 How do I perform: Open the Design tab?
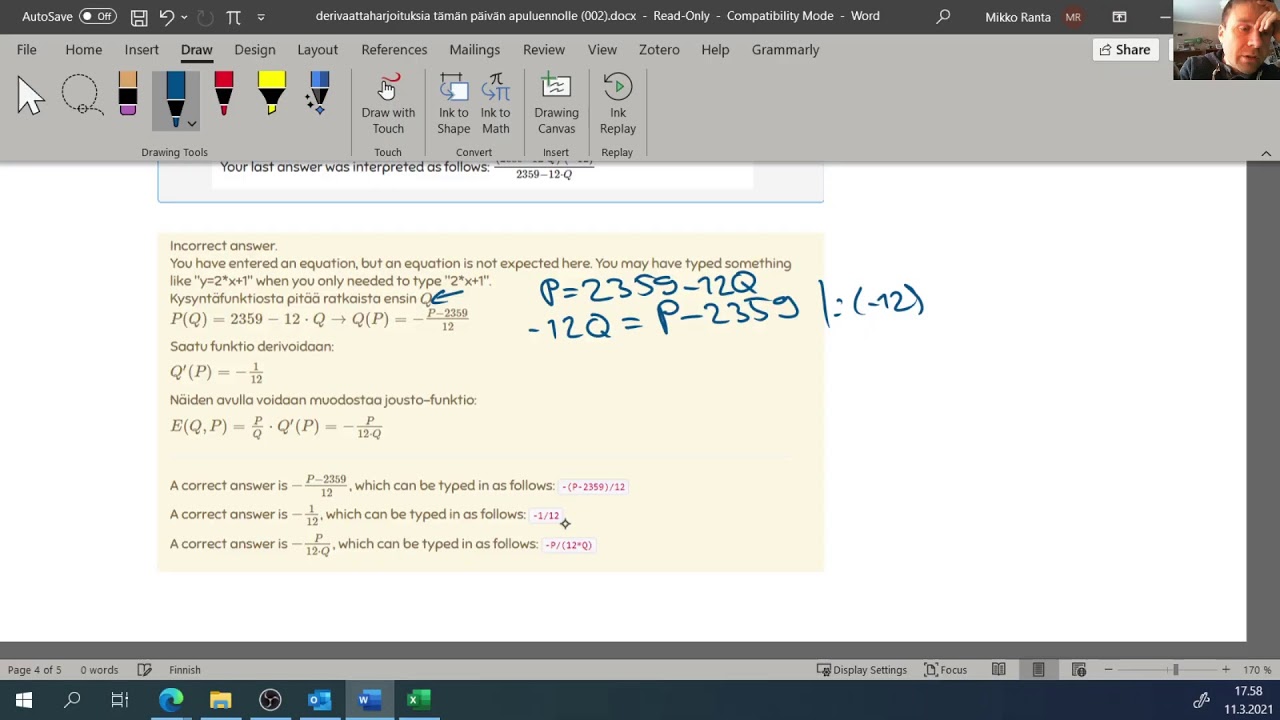[255, 49]
